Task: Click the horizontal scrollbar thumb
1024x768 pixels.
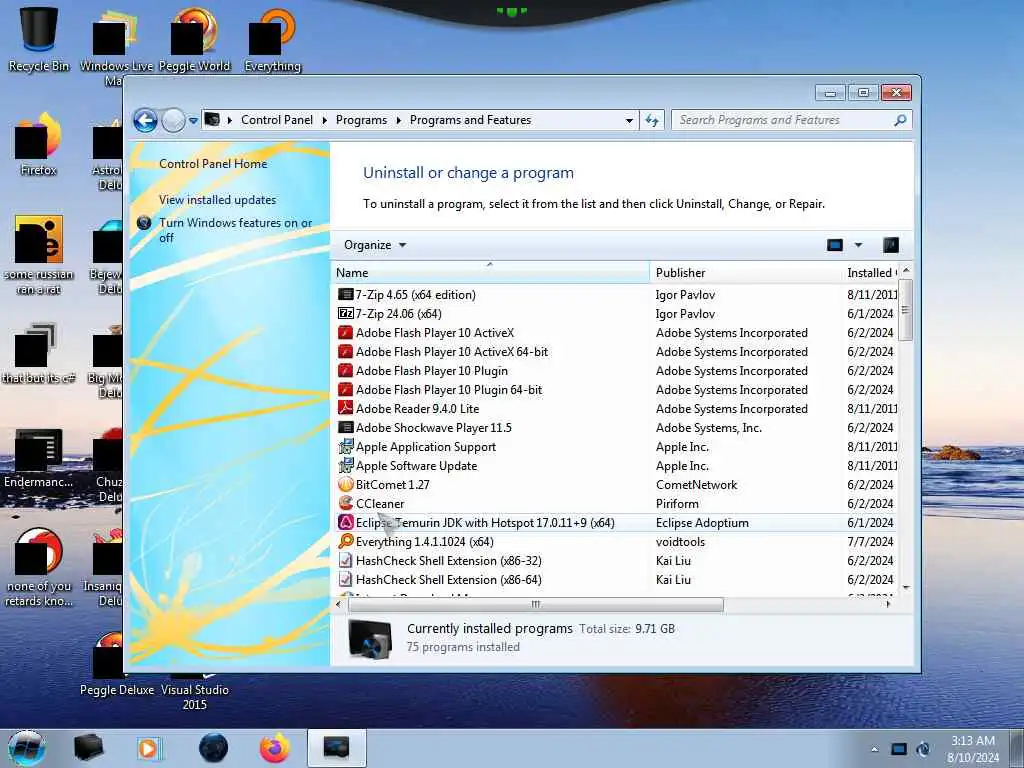Action: (x=536, y=605)
